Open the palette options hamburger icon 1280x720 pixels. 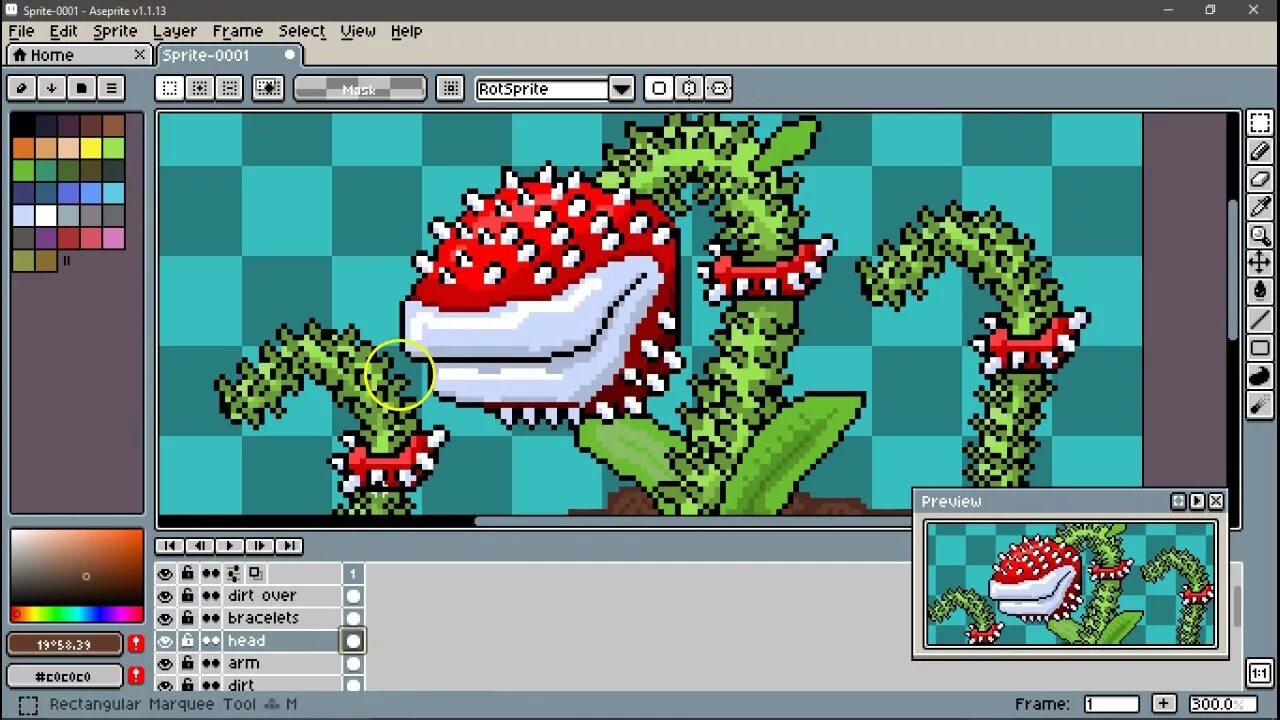pyautogui.click(x=111, y=88)
